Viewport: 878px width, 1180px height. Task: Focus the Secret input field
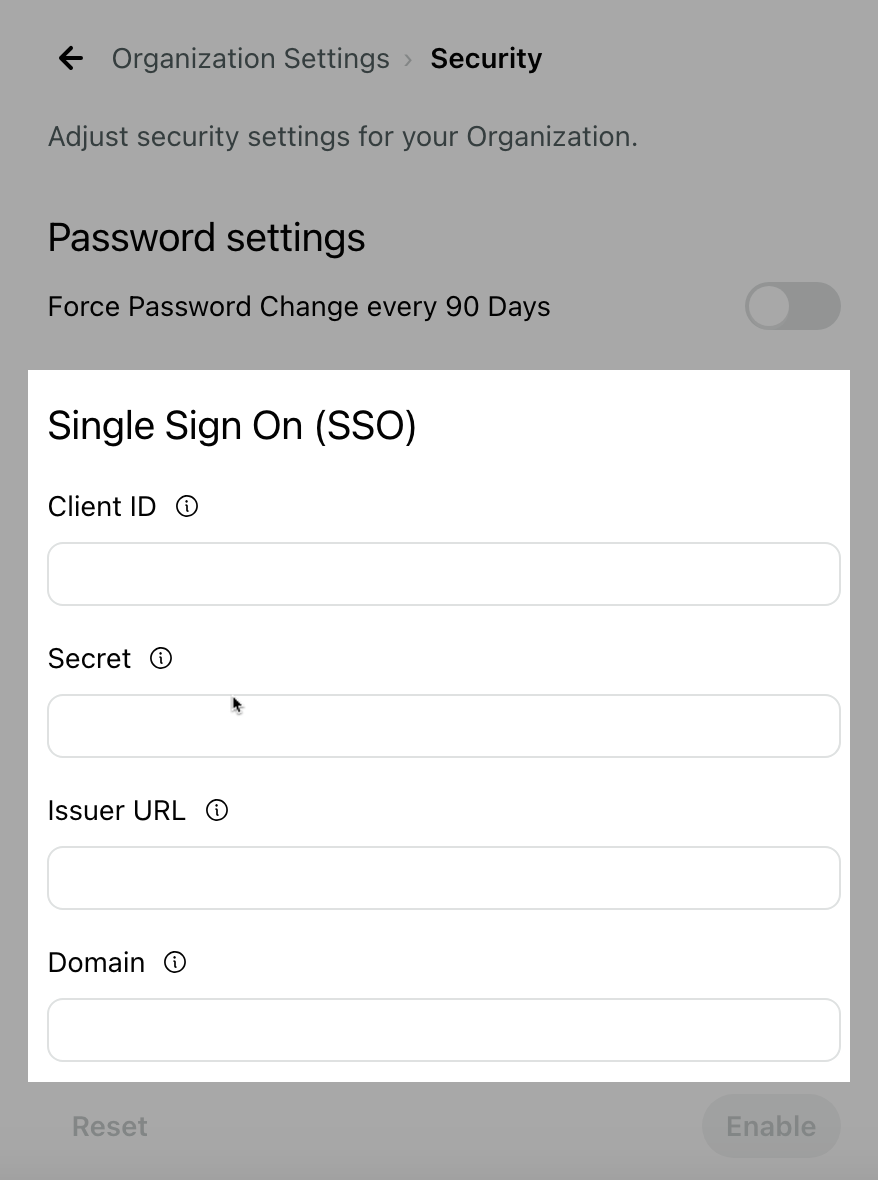pos(444,726)
